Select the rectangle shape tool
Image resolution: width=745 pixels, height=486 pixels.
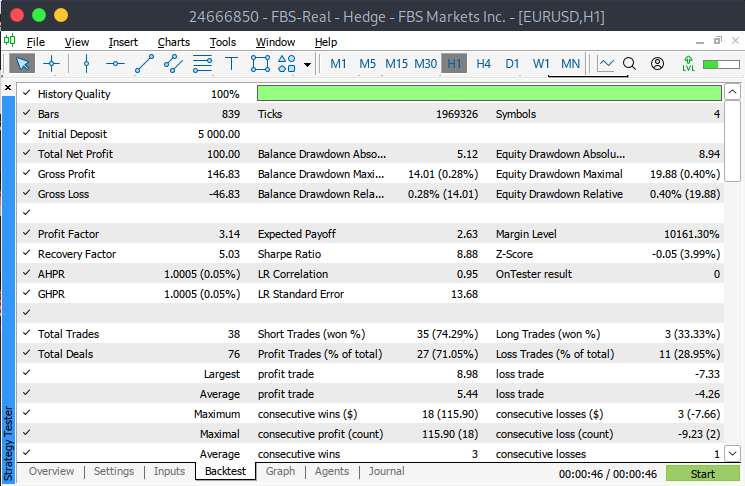260,63
